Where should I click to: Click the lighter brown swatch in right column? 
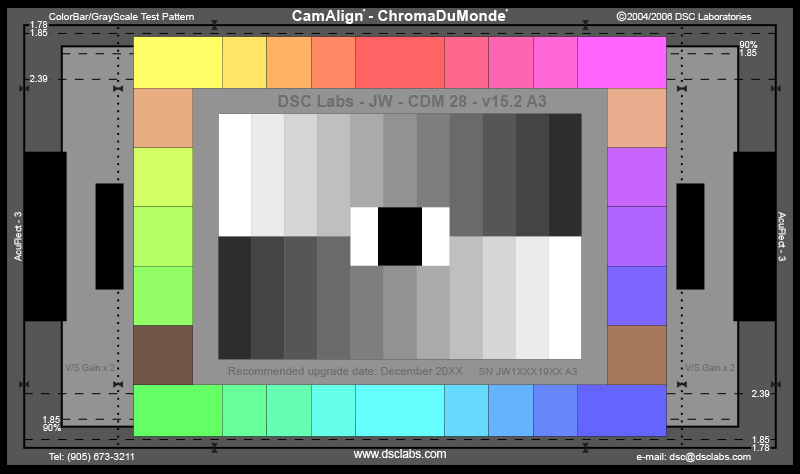coord(637,355)
